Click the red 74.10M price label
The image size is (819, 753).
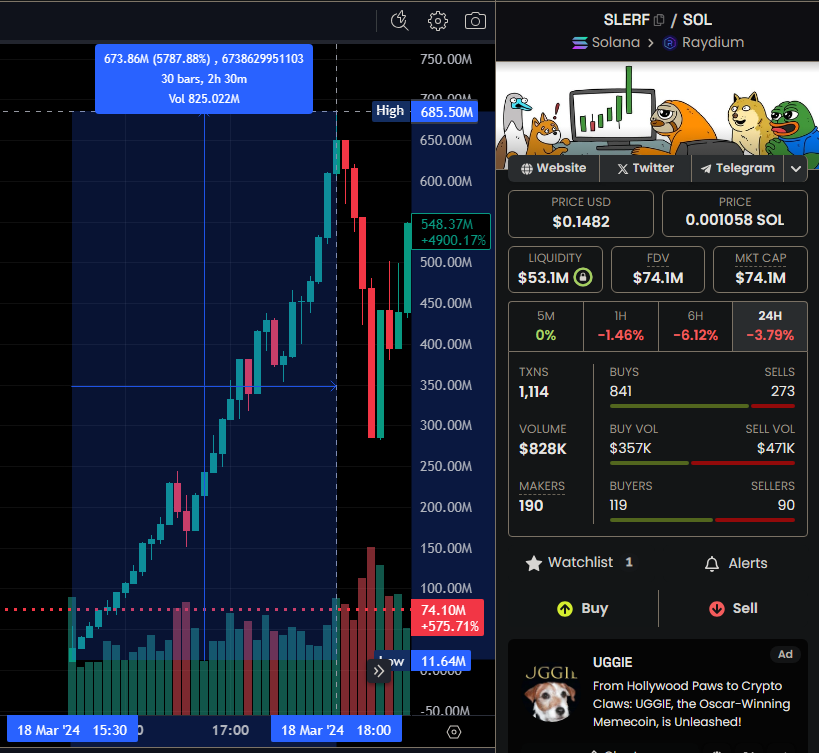coord(448,618)
